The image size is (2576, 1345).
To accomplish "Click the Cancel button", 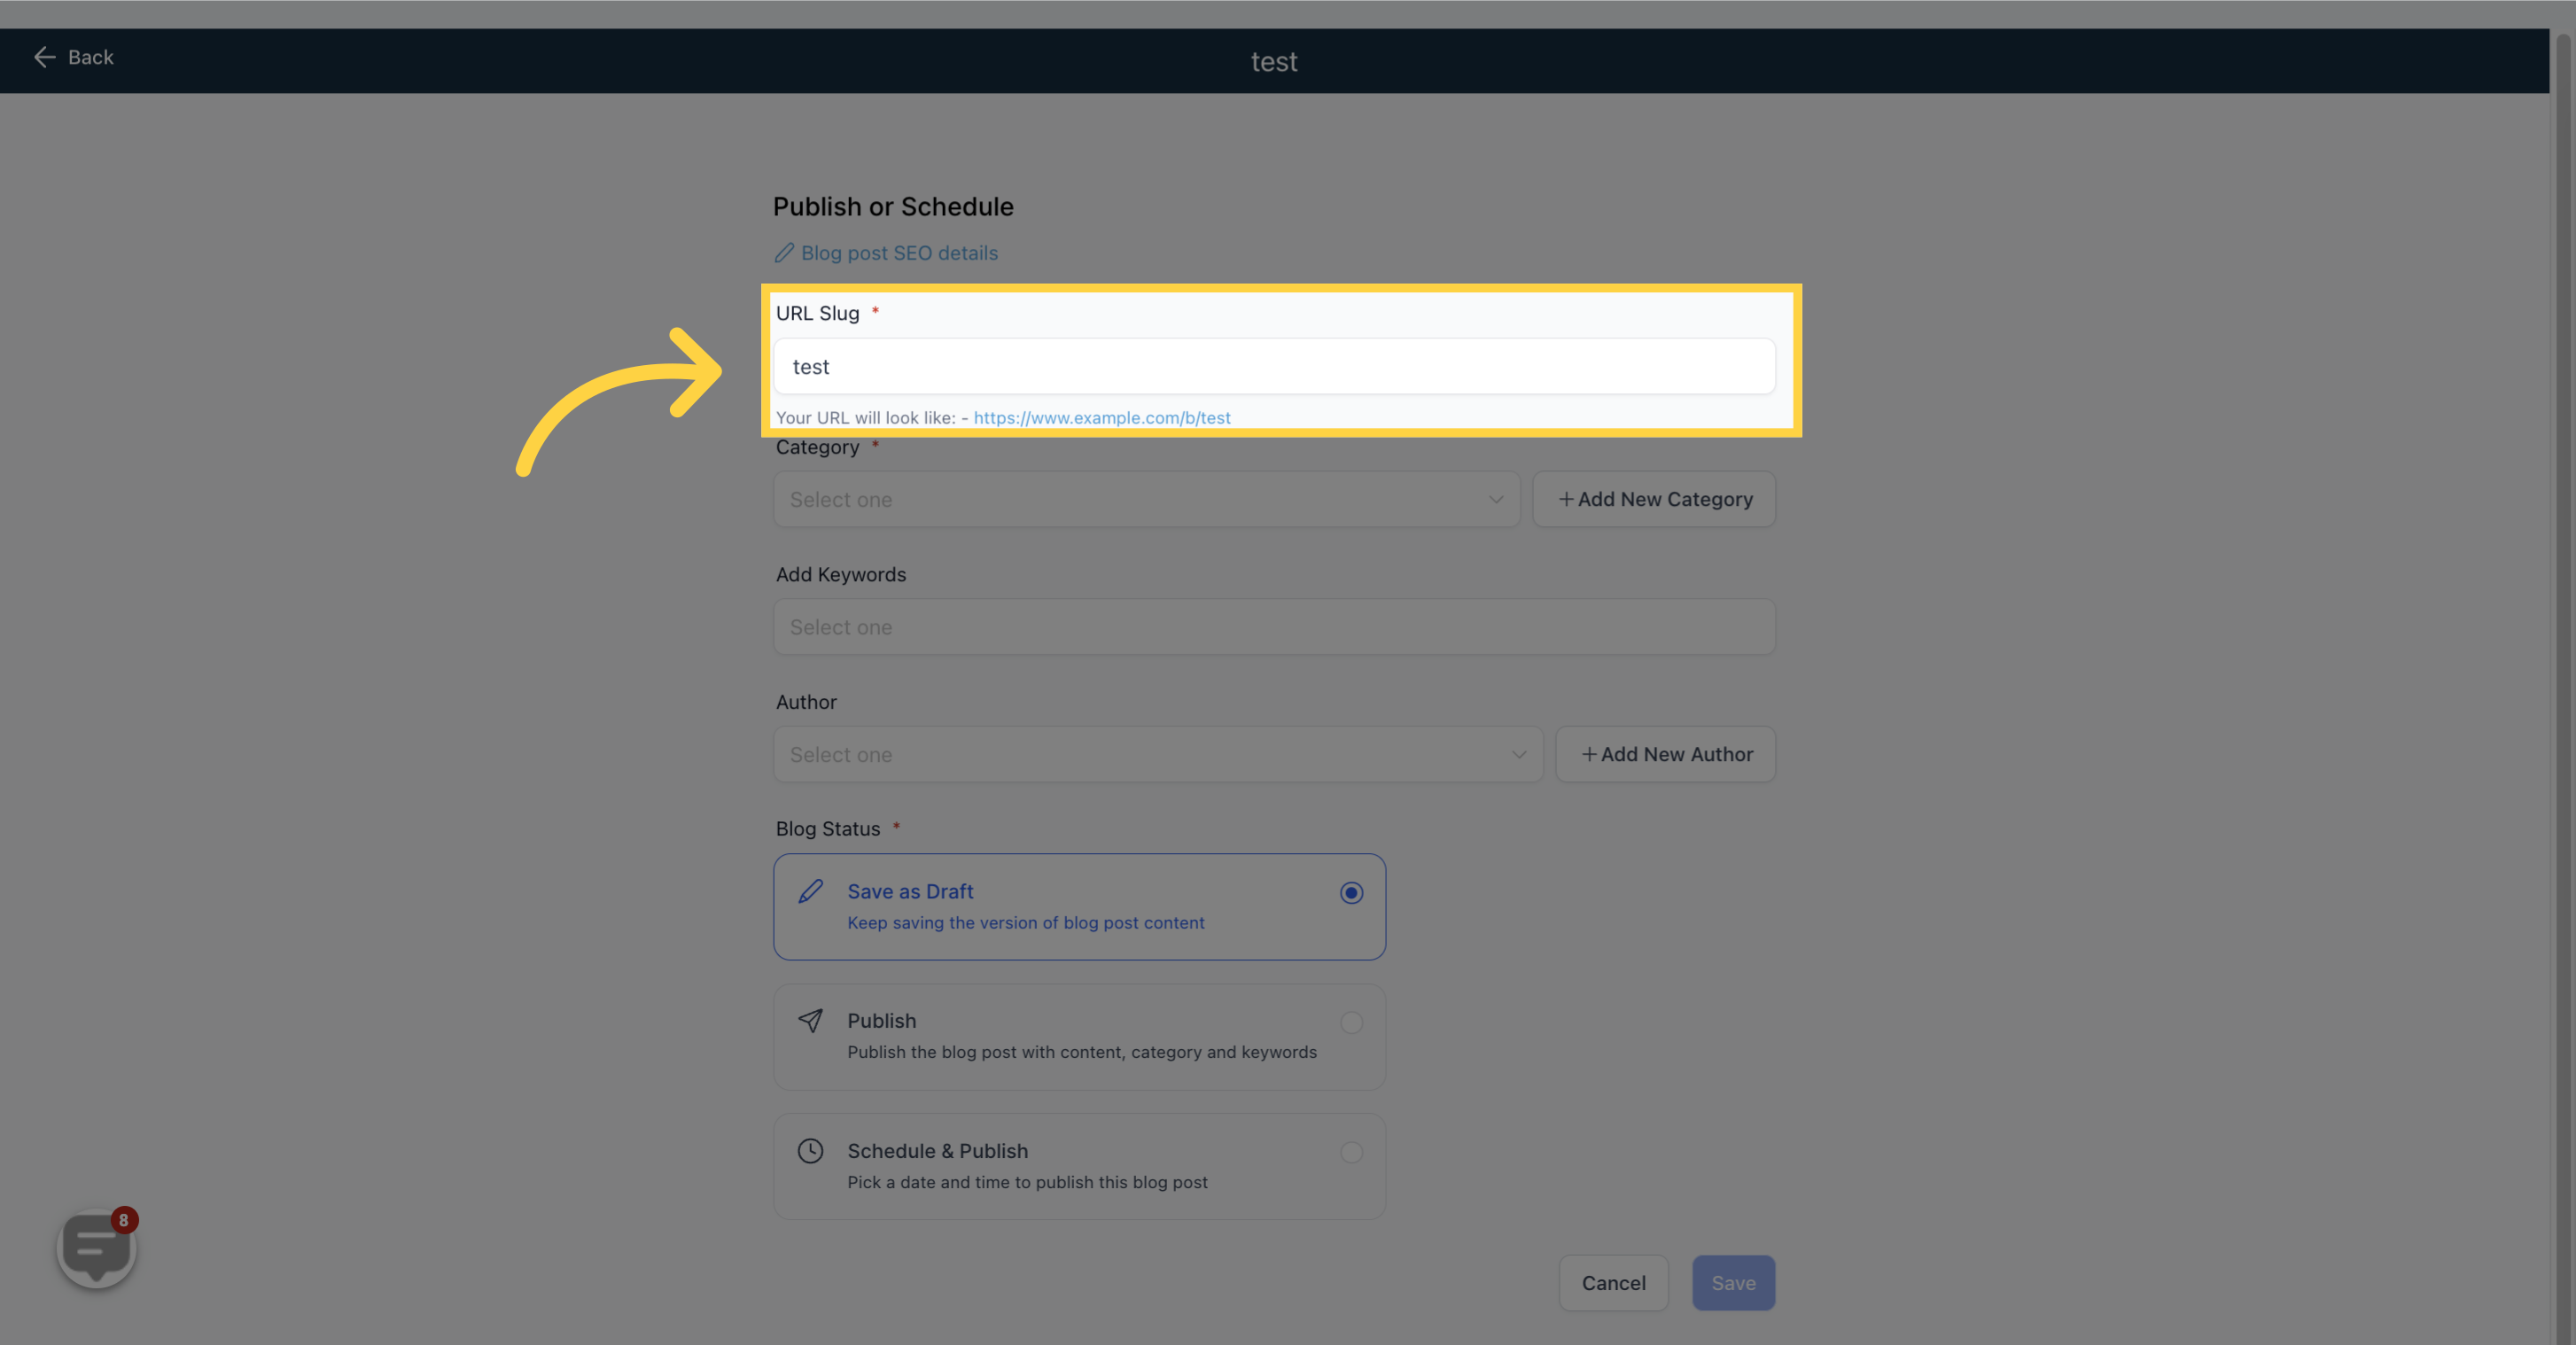I will click(1614, 1282).
